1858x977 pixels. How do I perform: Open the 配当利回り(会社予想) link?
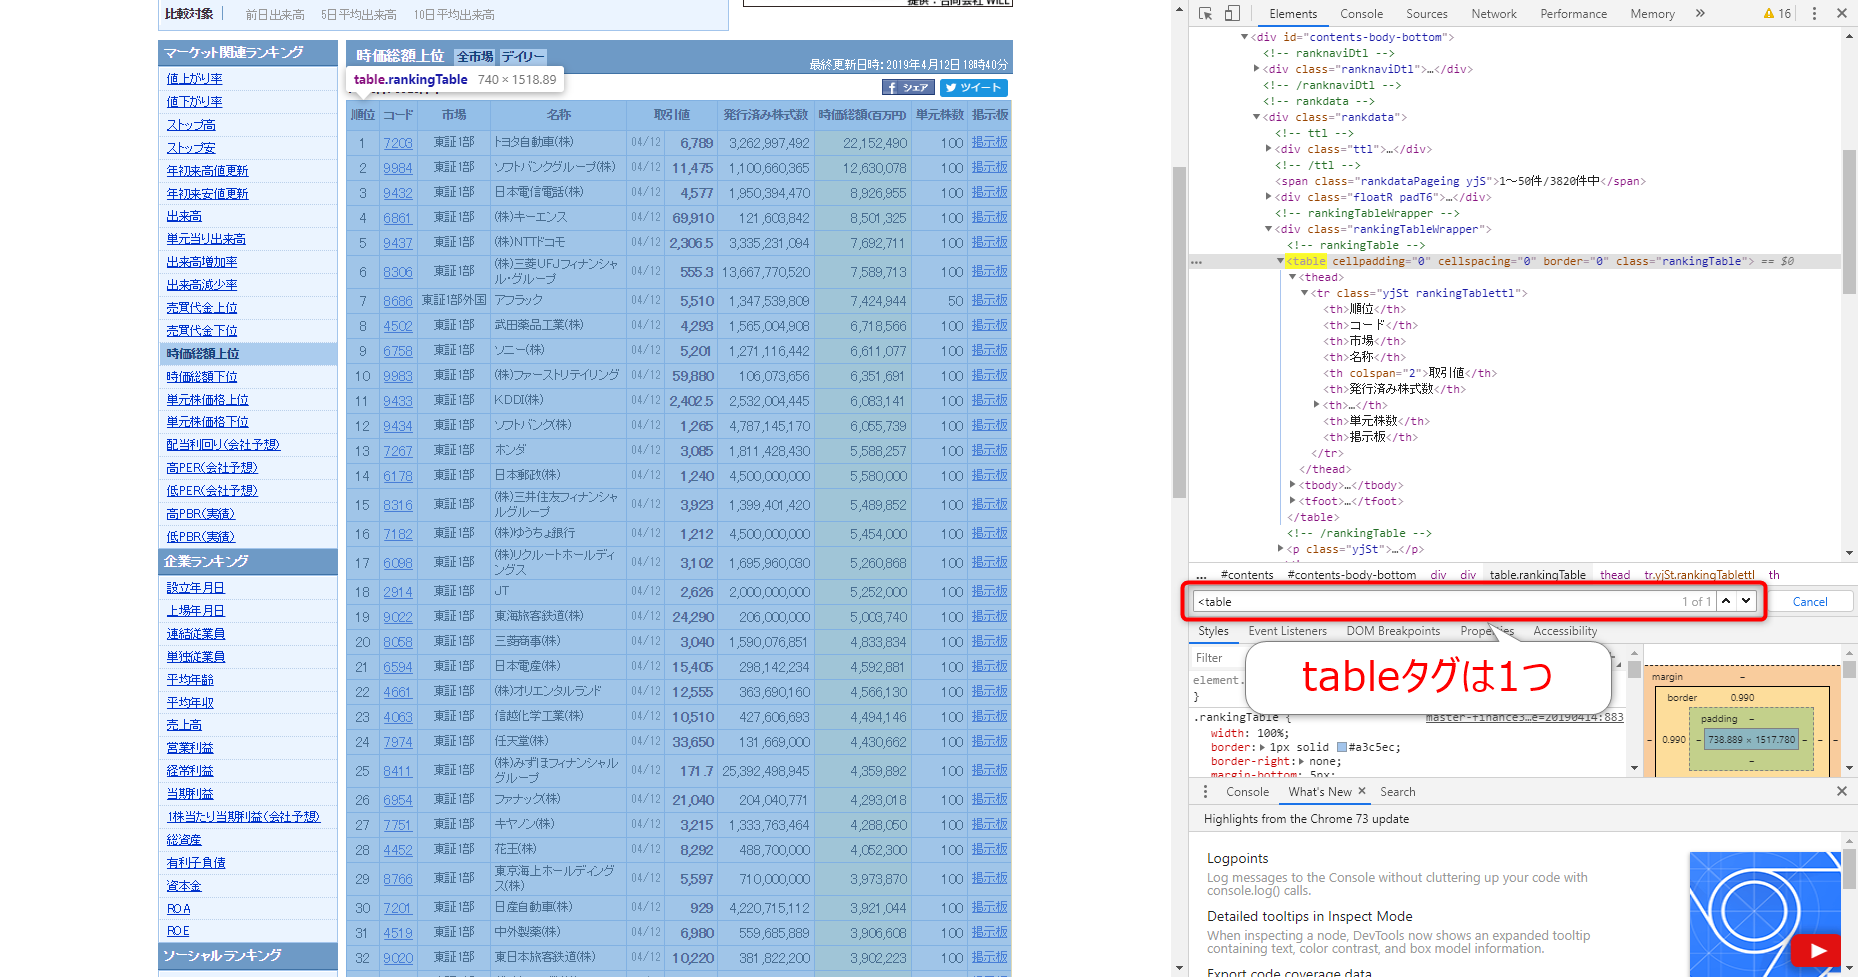[x=223, y=445]
